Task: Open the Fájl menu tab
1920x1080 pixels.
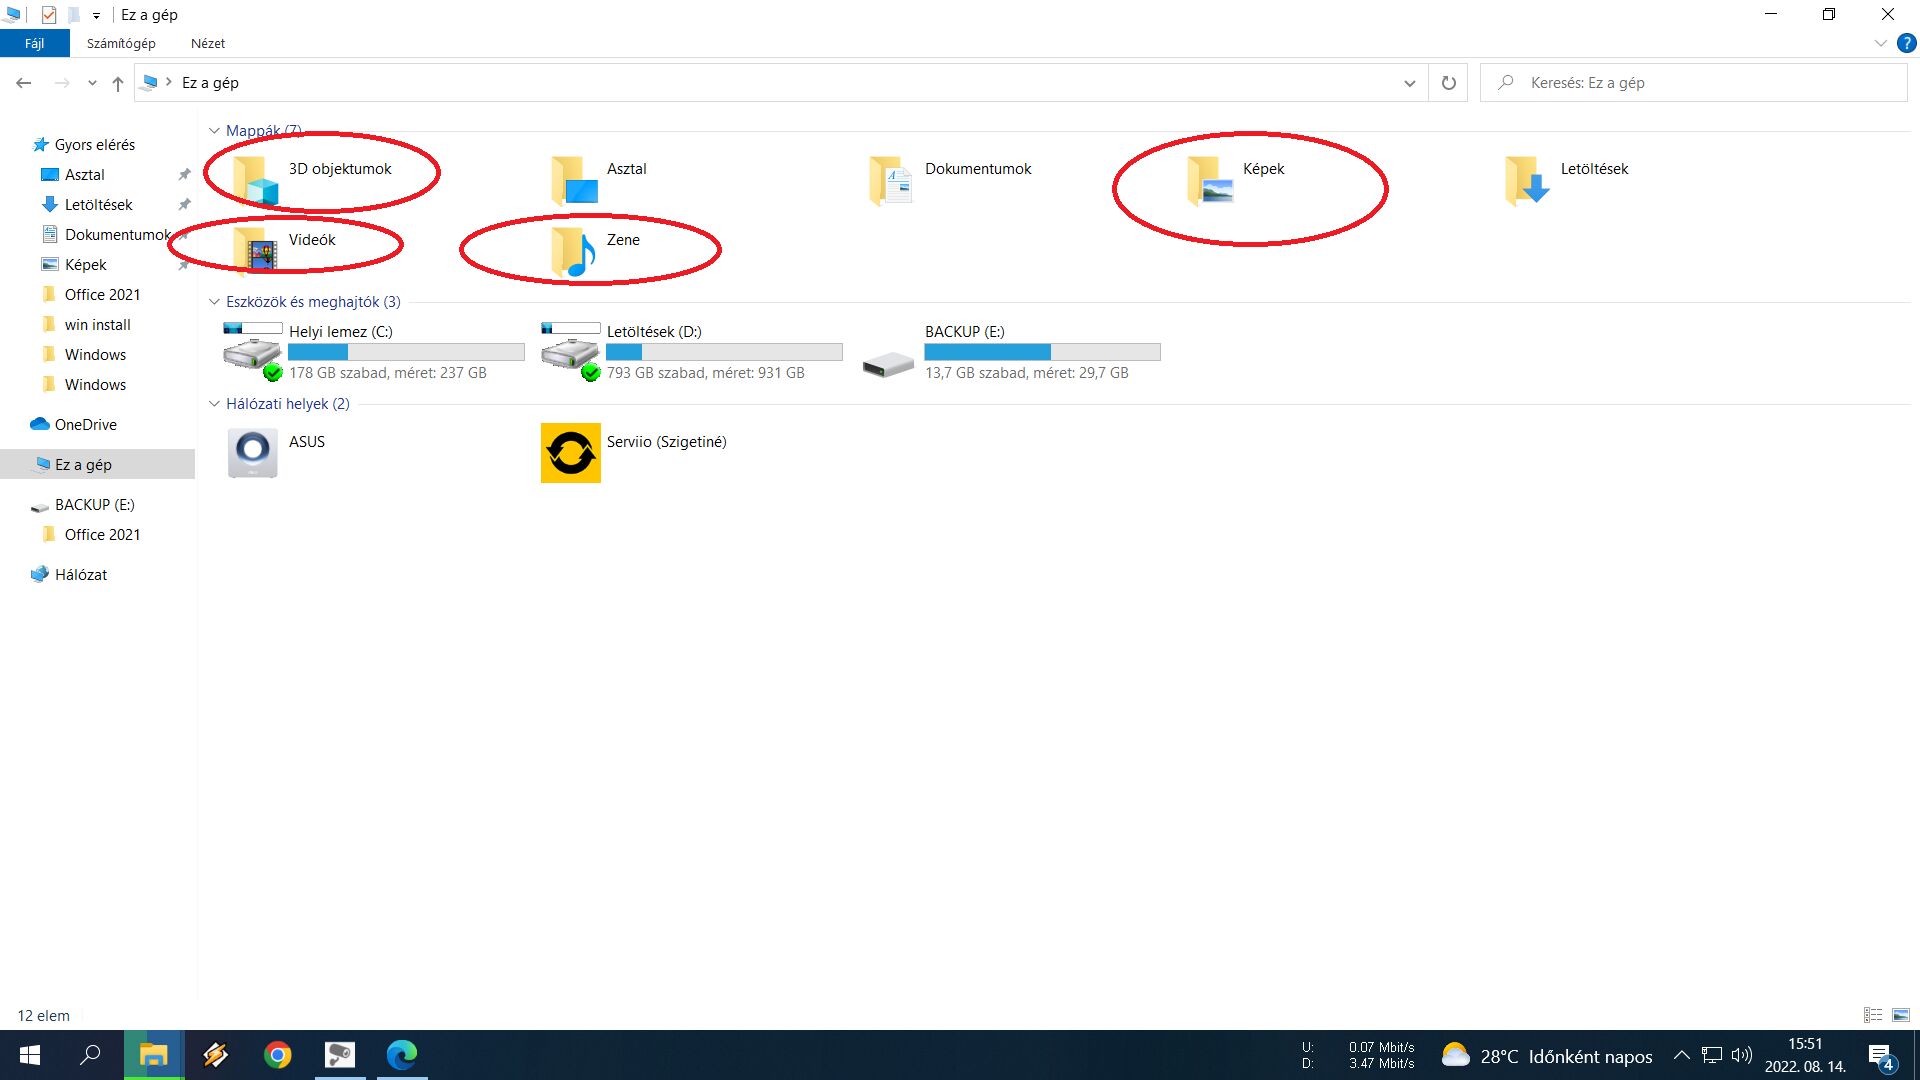Action: 35,43
